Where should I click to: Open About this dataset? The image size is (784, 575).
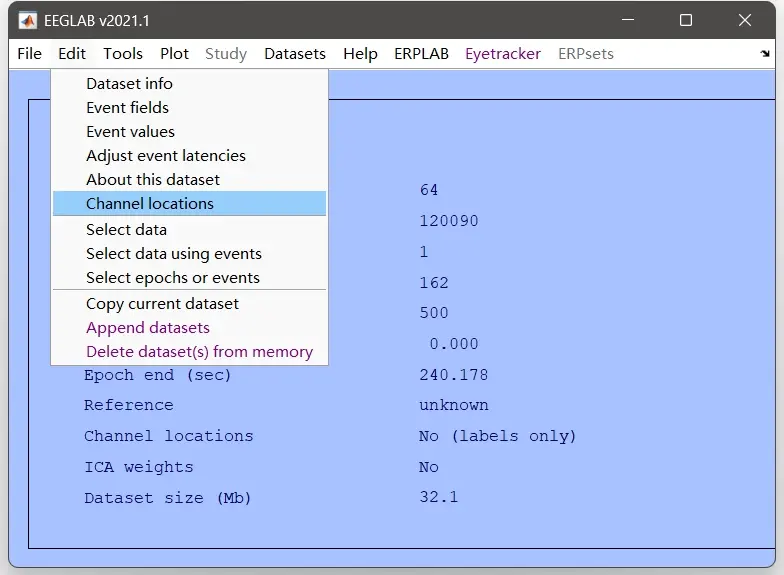click(x=190, y=180)
